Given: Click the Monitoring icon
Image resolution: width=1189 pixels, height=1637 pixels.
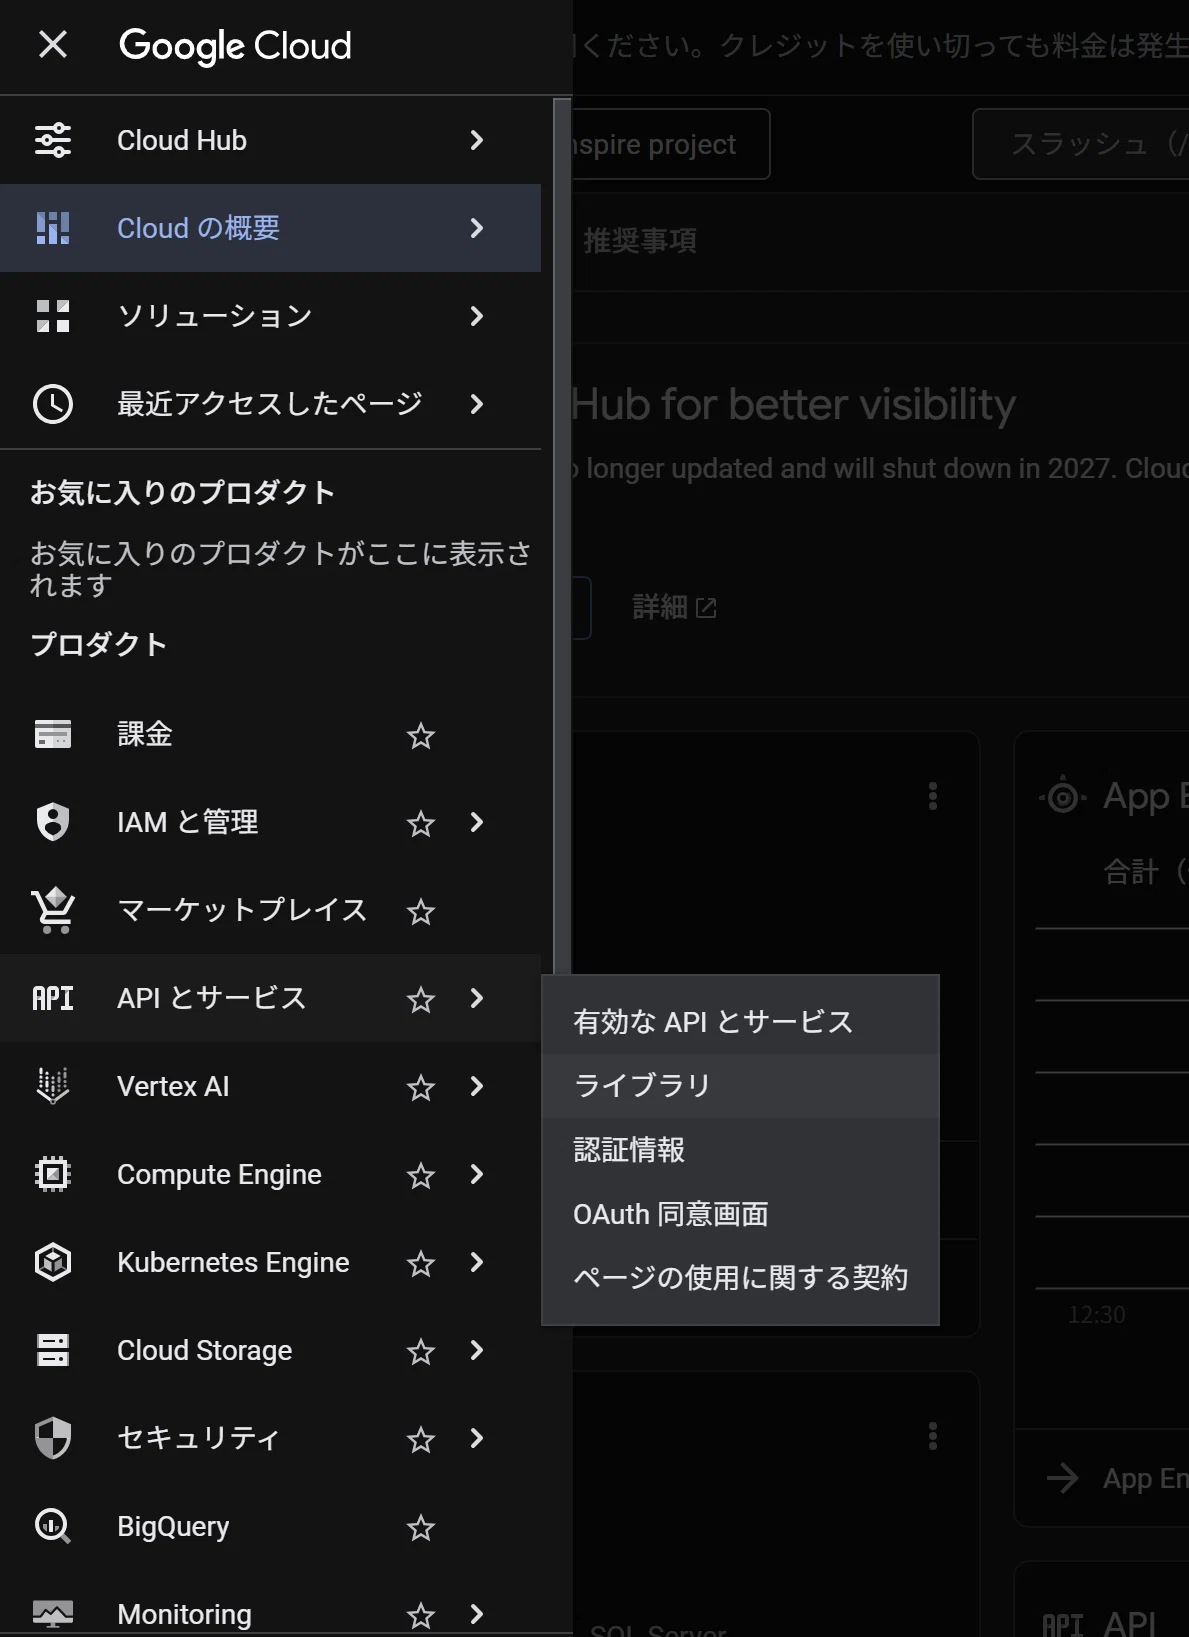Looking at the screenshot, I should (x=53, y=1614).
